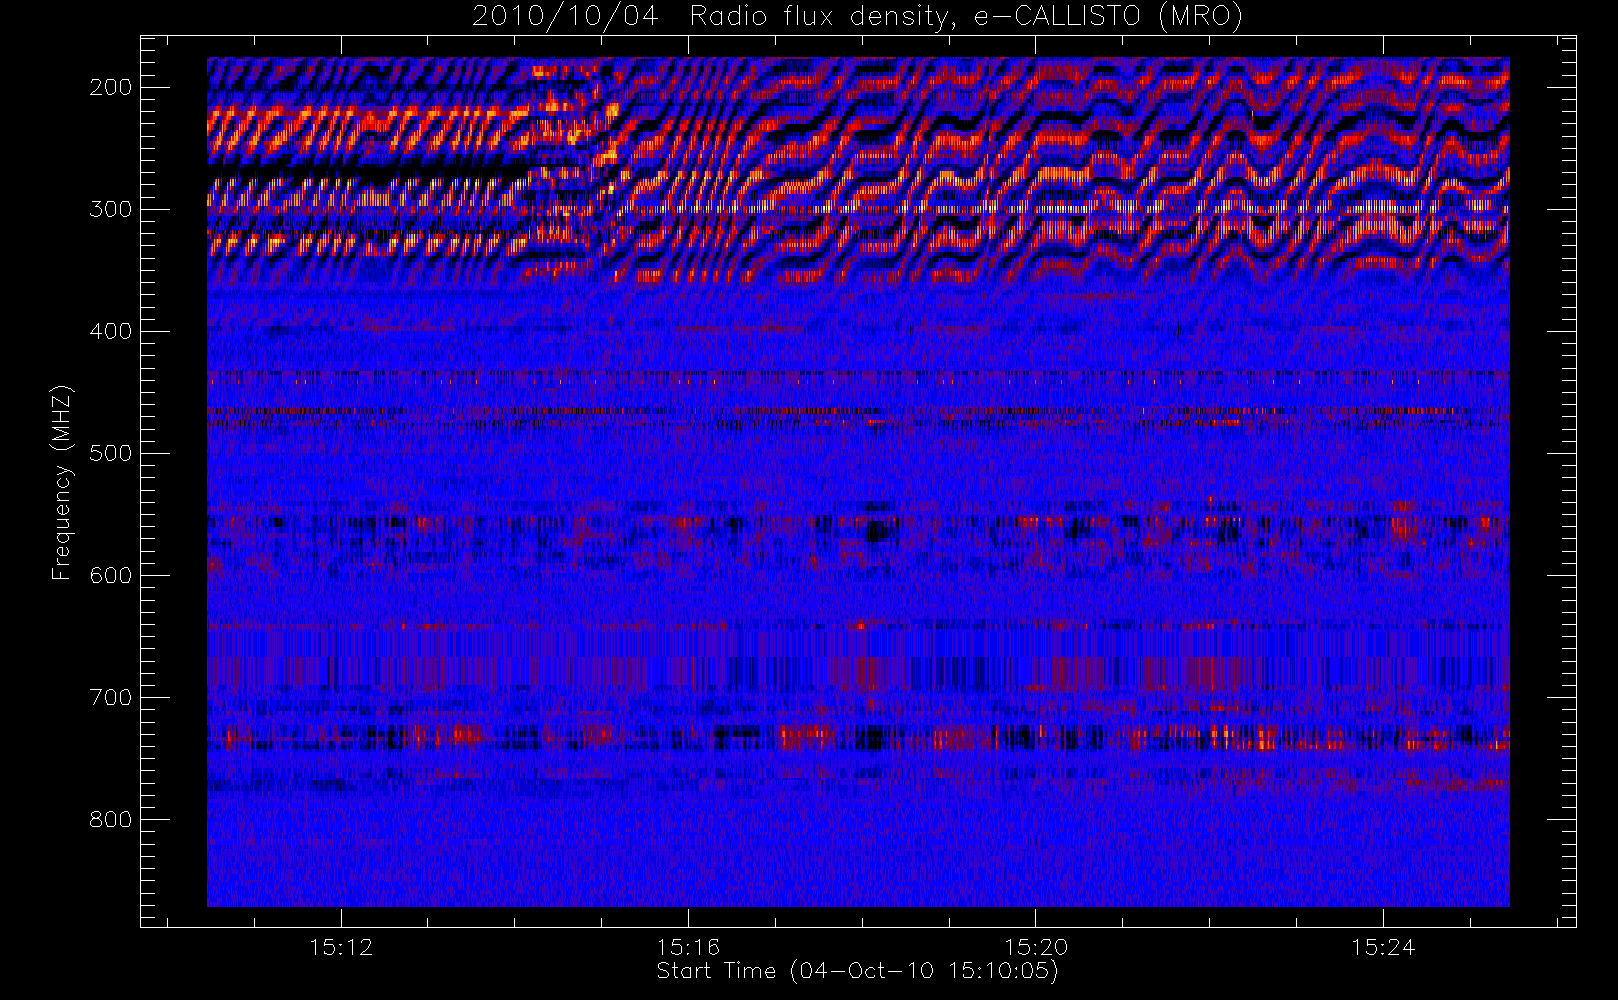
Task: Click the 'Frequency (MHZ)' axis label
Action: (62, 482)
